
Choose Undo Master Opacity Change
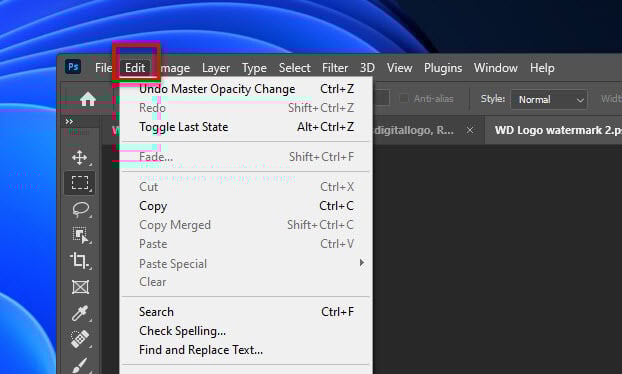[246, 89]
